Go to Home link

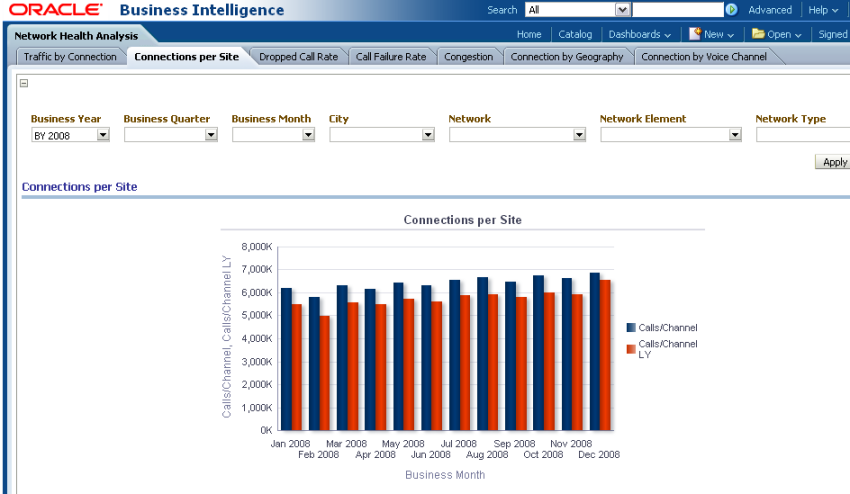pos(529,34)
